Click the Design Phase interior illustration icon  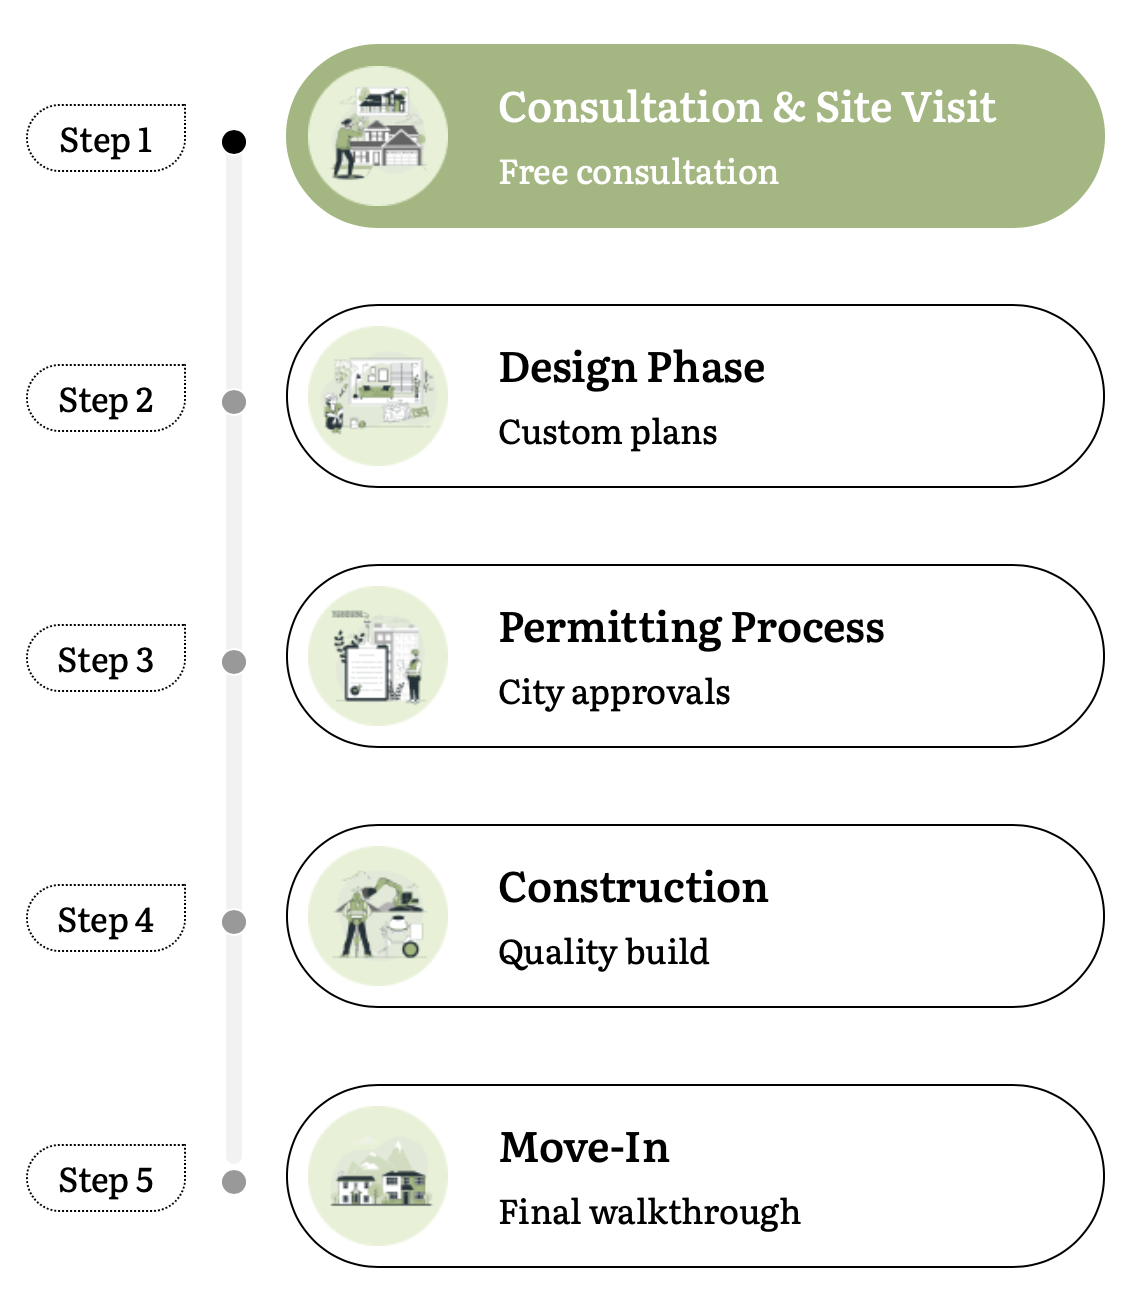coord(378,396)
